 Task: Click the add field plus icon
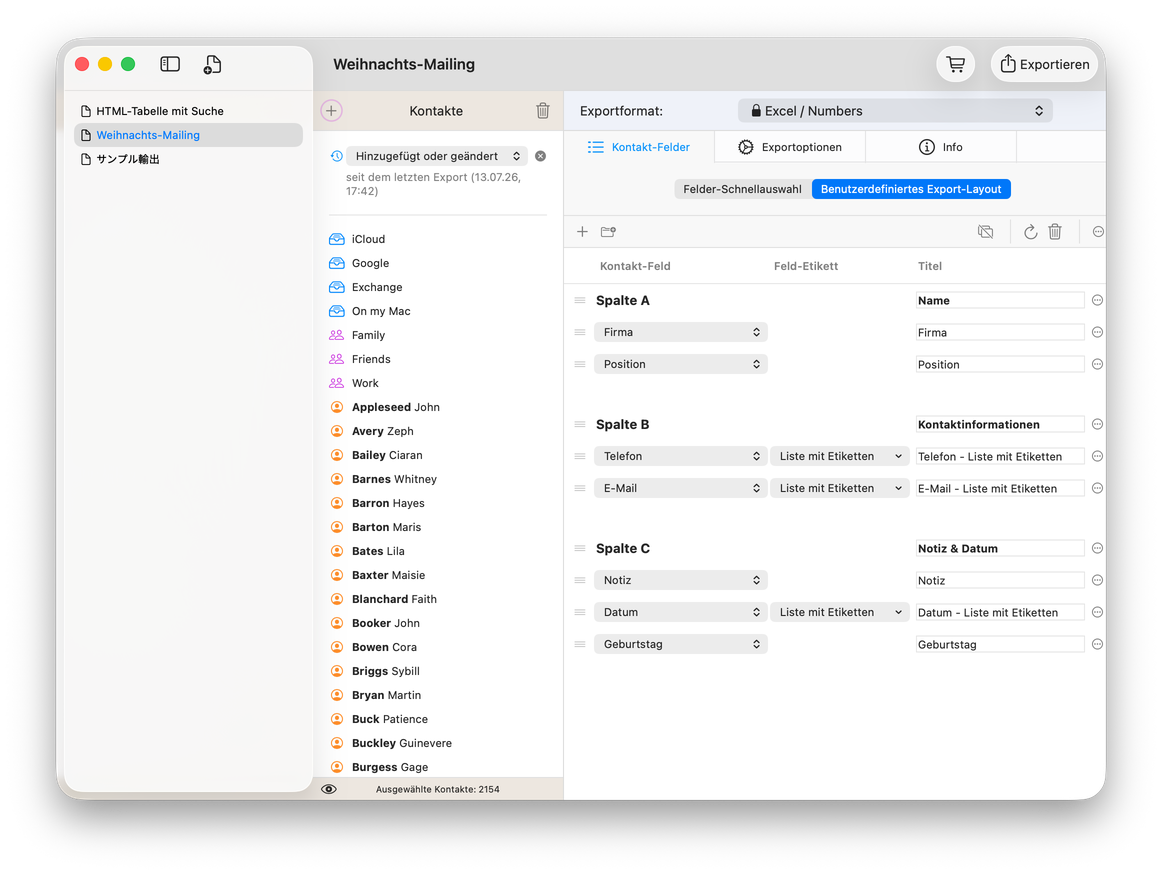click(582, 232)
